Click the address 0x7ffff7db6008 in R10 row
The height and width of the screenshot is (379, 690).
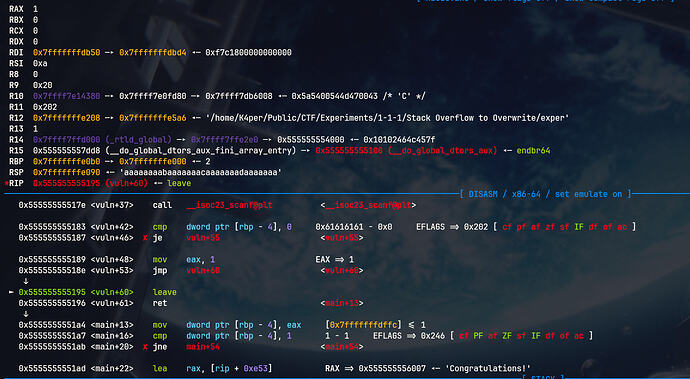pos(239,96)
